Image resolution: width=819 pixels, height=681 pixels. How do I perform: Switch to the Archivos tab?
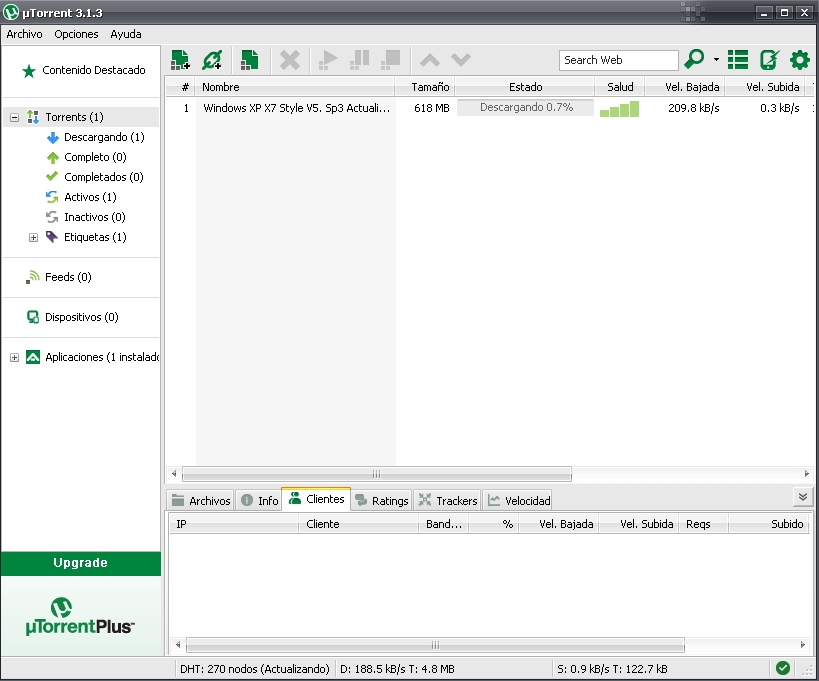(201, 500)
